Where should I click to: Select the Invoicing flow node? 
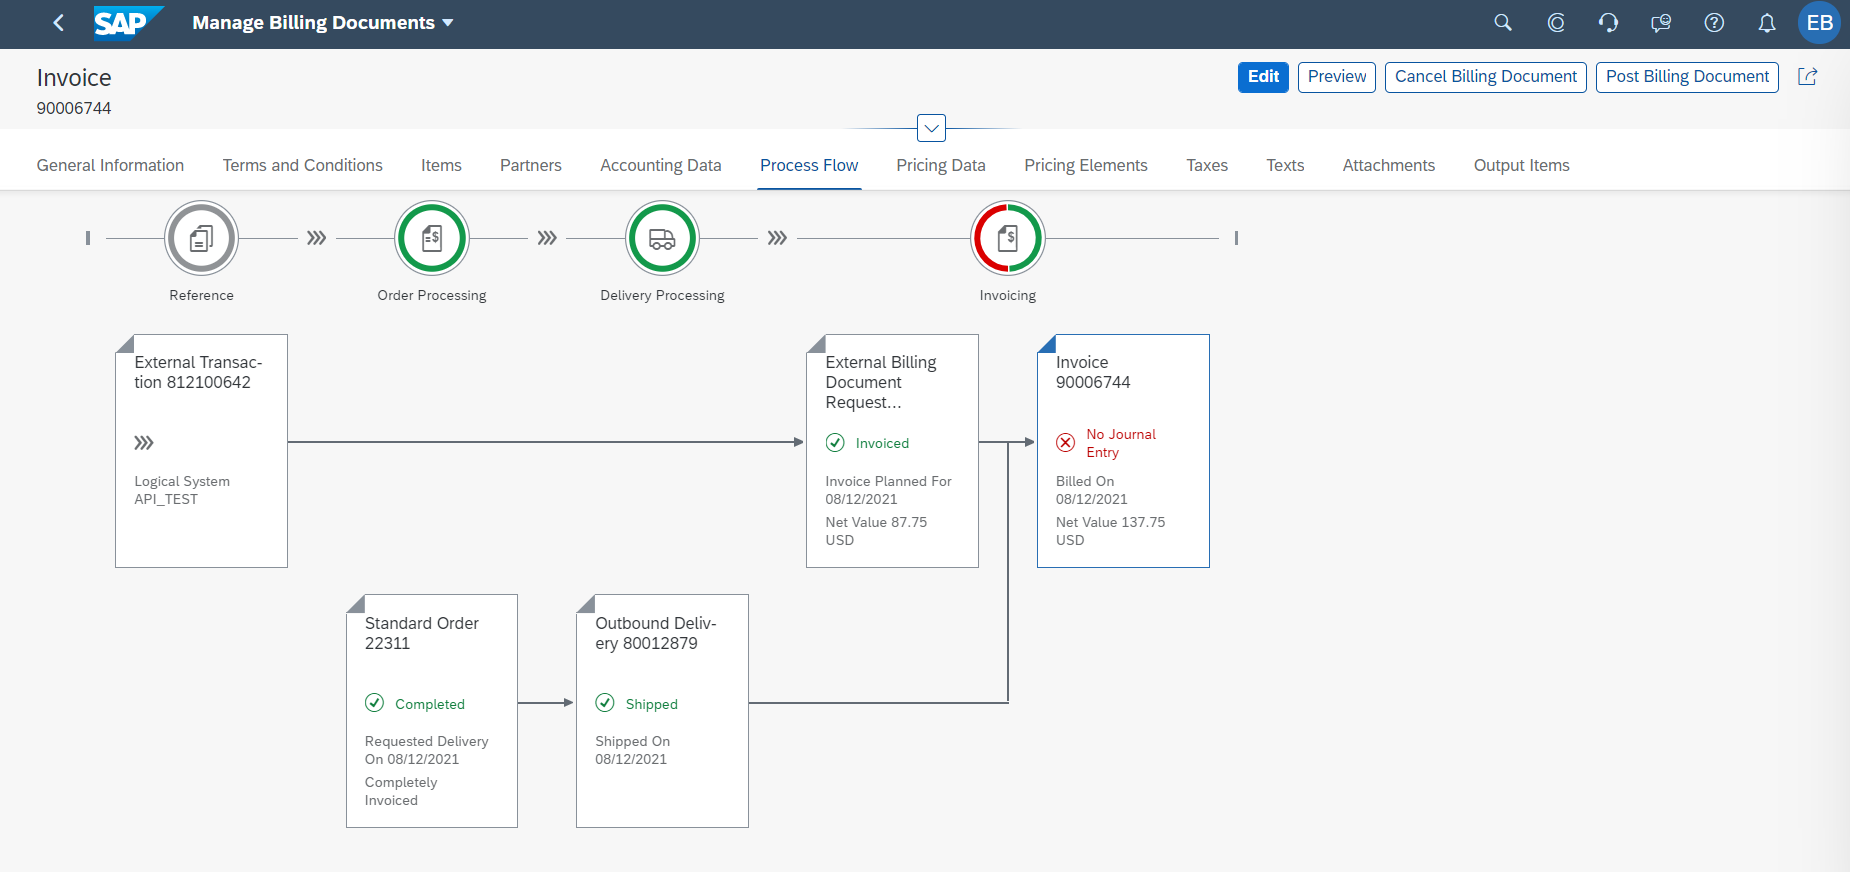pyautogui.click(x=1007, y=239)
